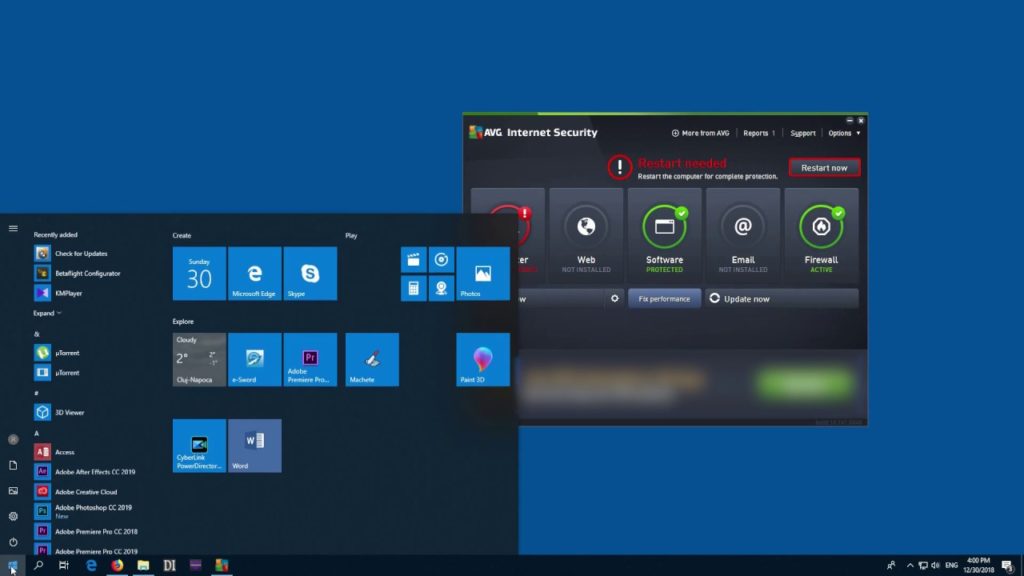Open the Web protection tile in AVG
Viewport: 1024px width, 576px height.
click(586, 236)
